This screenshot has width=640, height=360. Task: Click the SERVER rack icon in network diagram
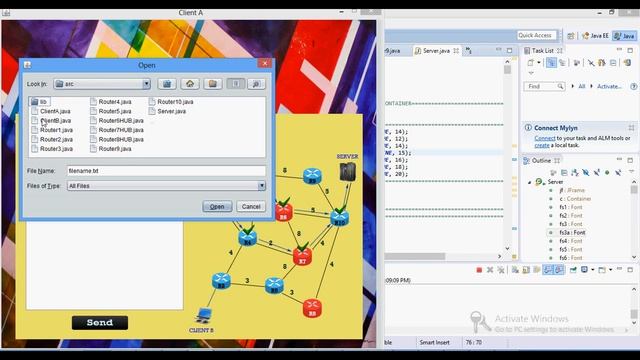pos(347,171)
